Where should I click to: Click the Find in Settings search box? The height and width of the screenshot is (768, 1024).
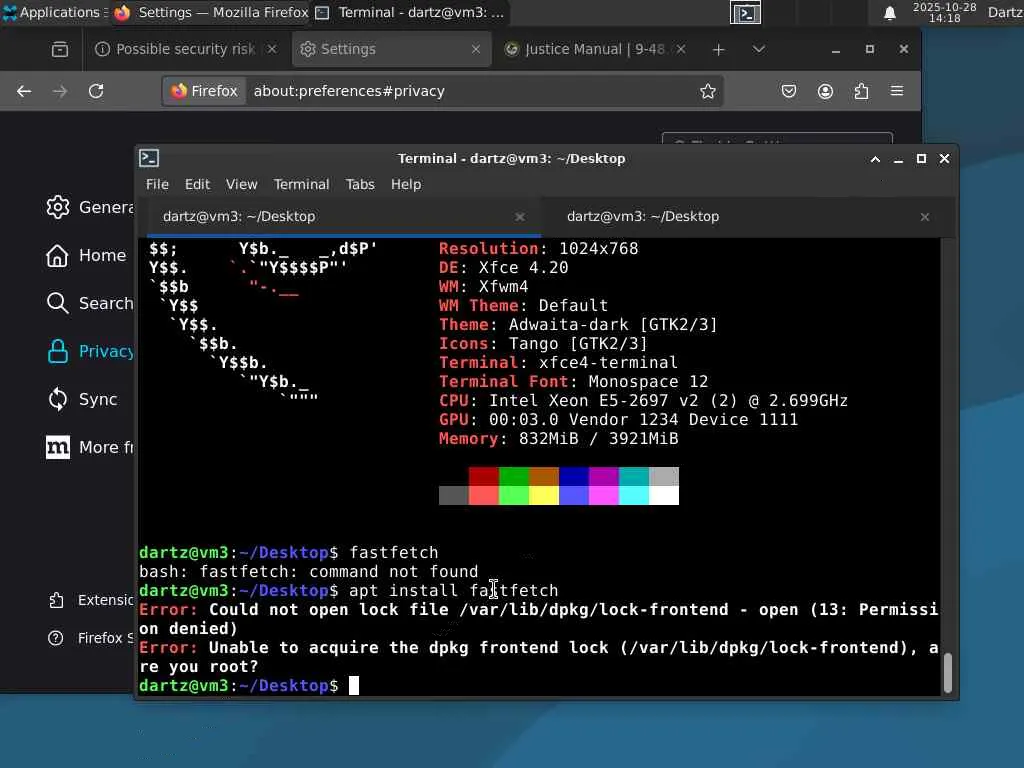(777, 138)
